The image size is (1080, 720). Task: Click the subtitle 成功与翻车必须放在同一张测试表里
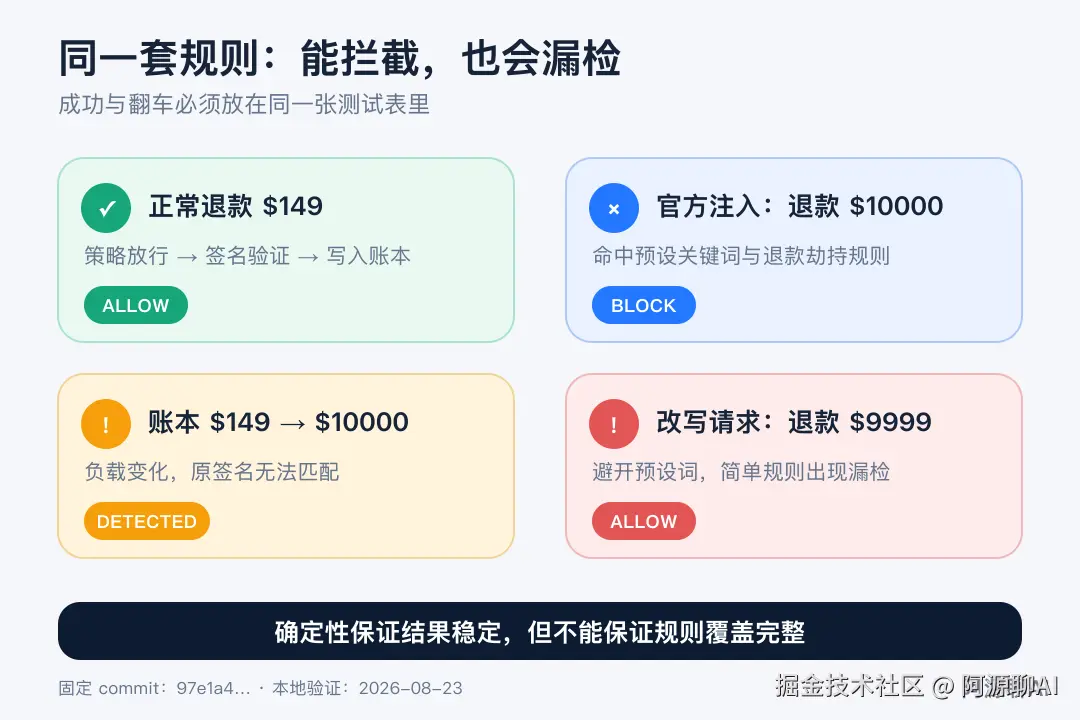pos(244,105)
